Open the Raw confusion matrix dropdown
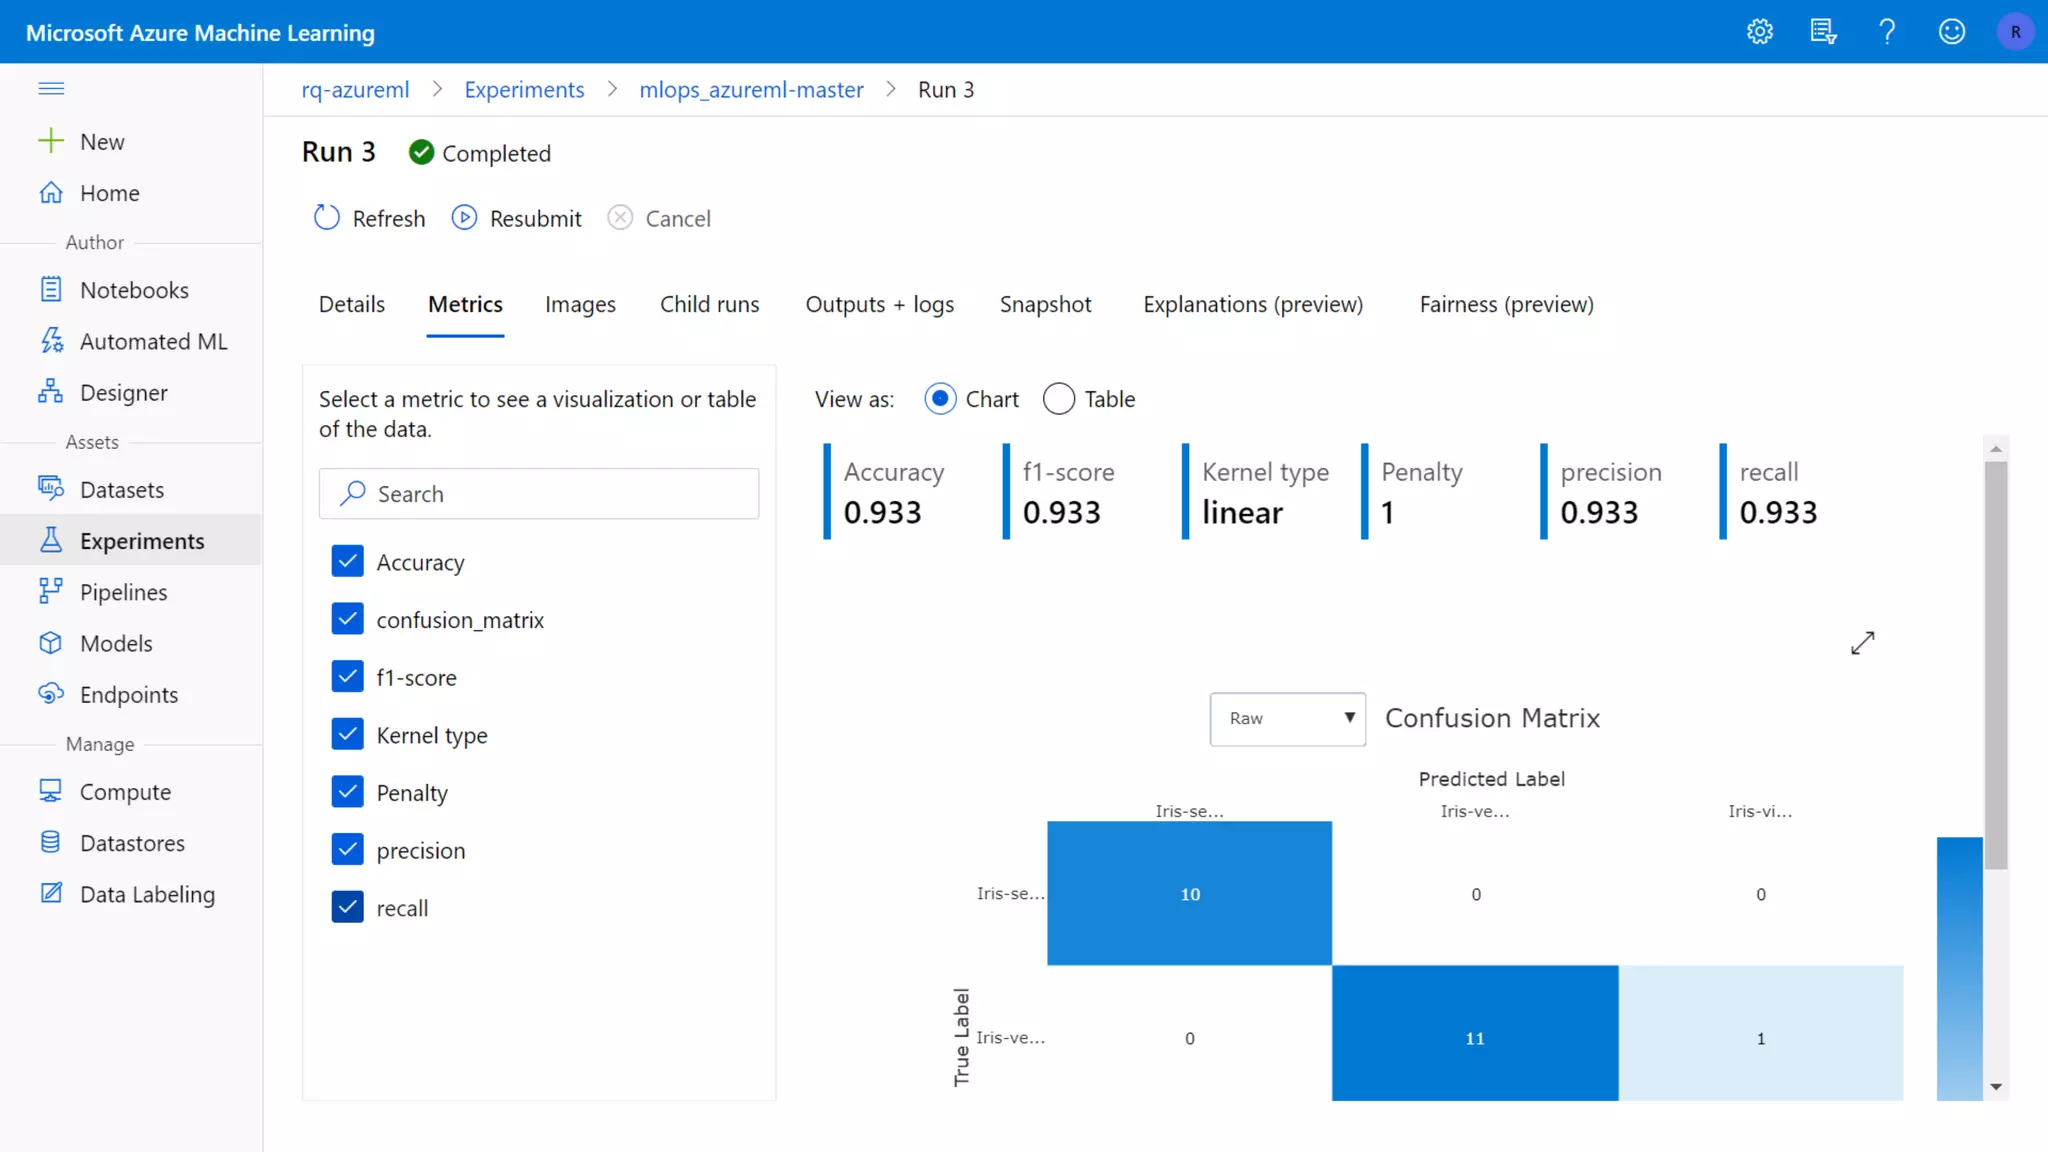 pyautogui.click(x=1287, y=719)
